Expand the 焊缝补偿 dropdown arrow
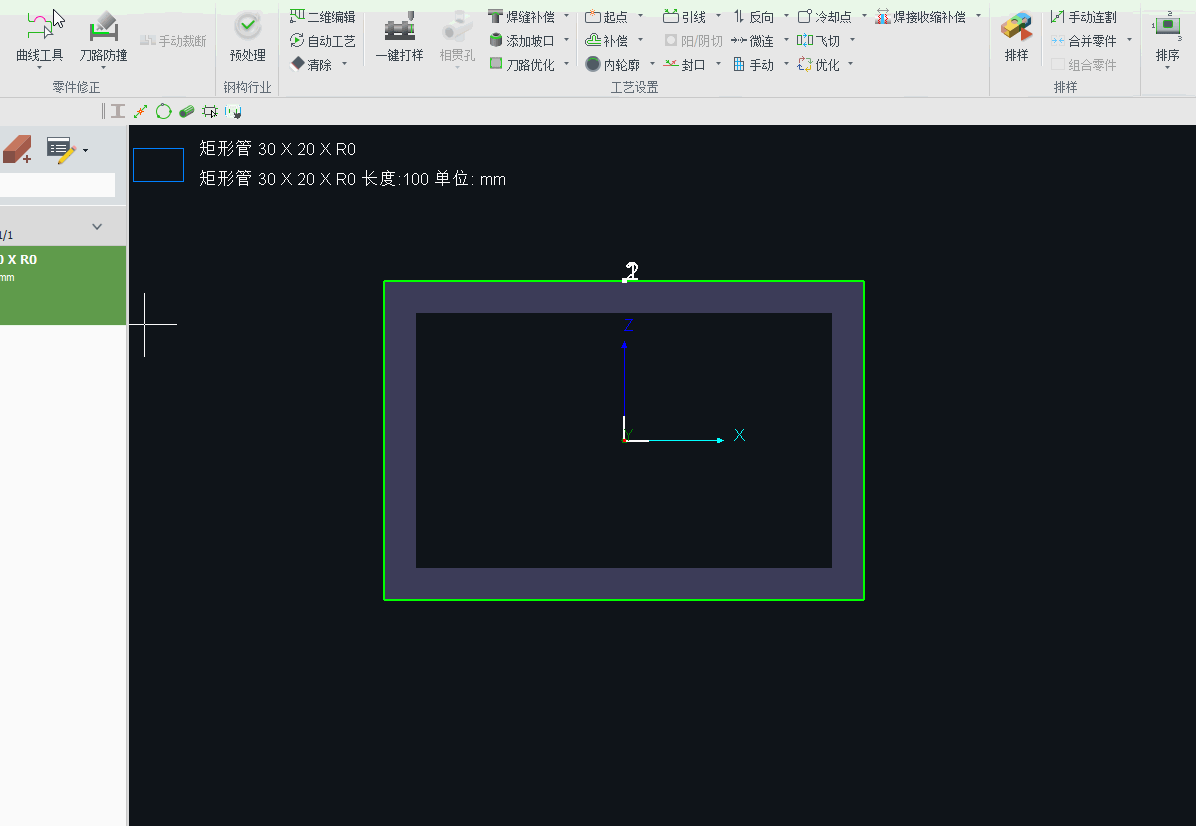Screen dimensions: 1196x826 click(566, 17)
